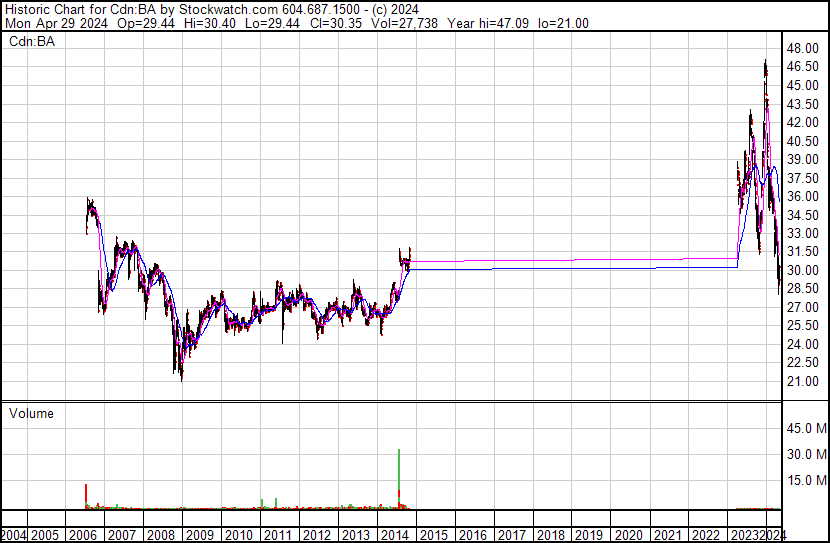Screen dimensions: 830x543
Task: Click the Volume panel title
Action: click(x=31, y=413)
